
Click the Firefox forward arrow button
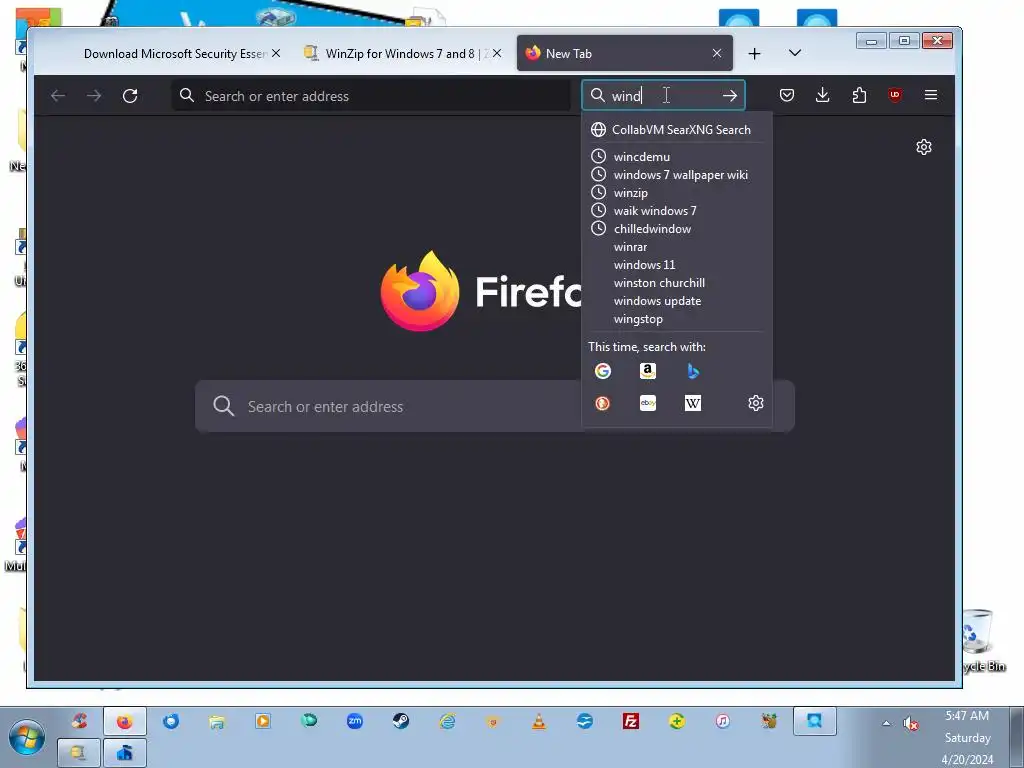pos(94,96)
